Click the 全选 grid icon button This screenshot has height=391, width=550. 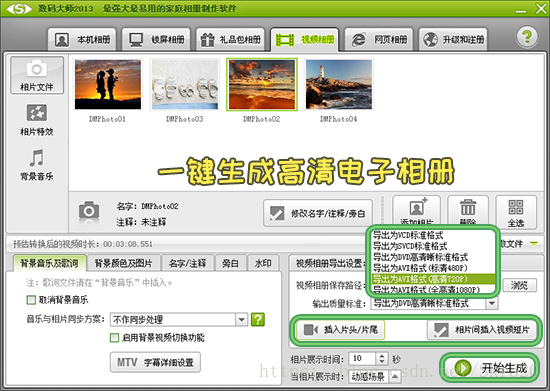[x=516, y=212]
